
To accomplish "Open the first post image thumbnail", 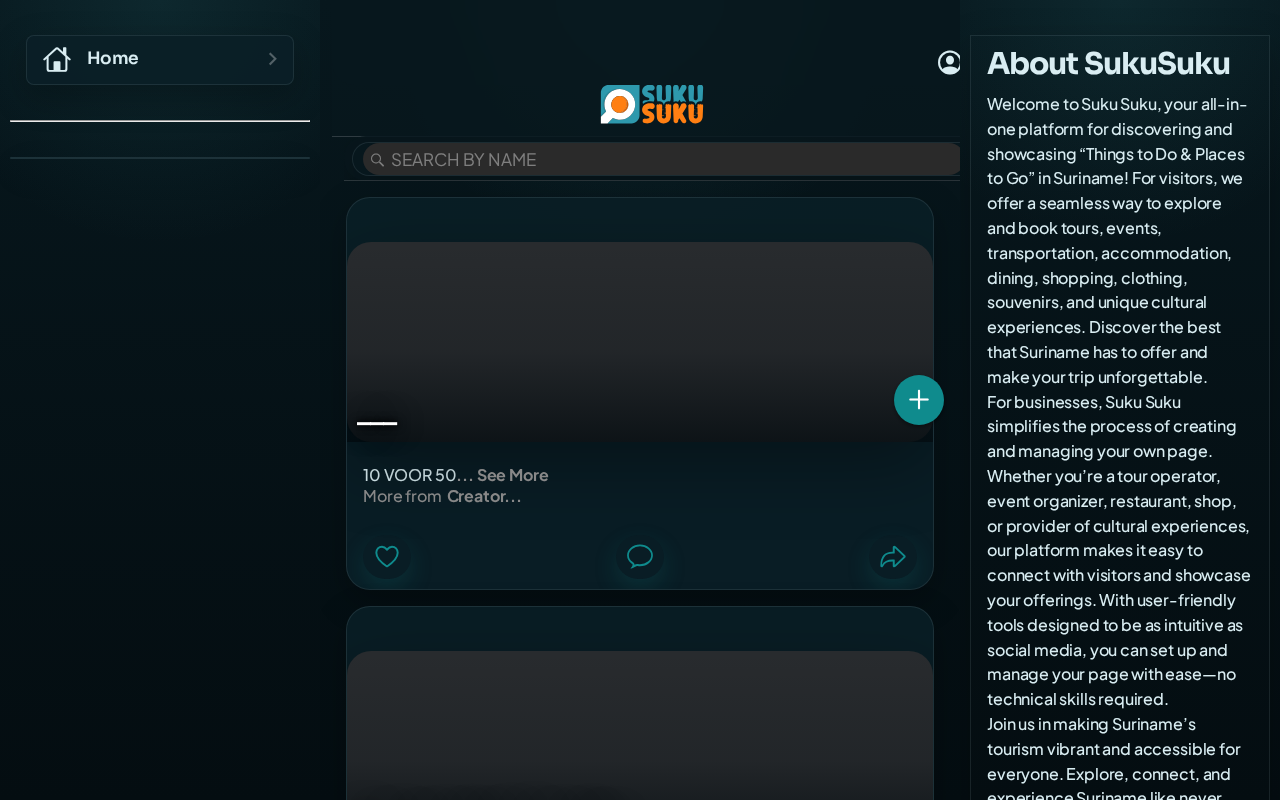I will [640, 342].
